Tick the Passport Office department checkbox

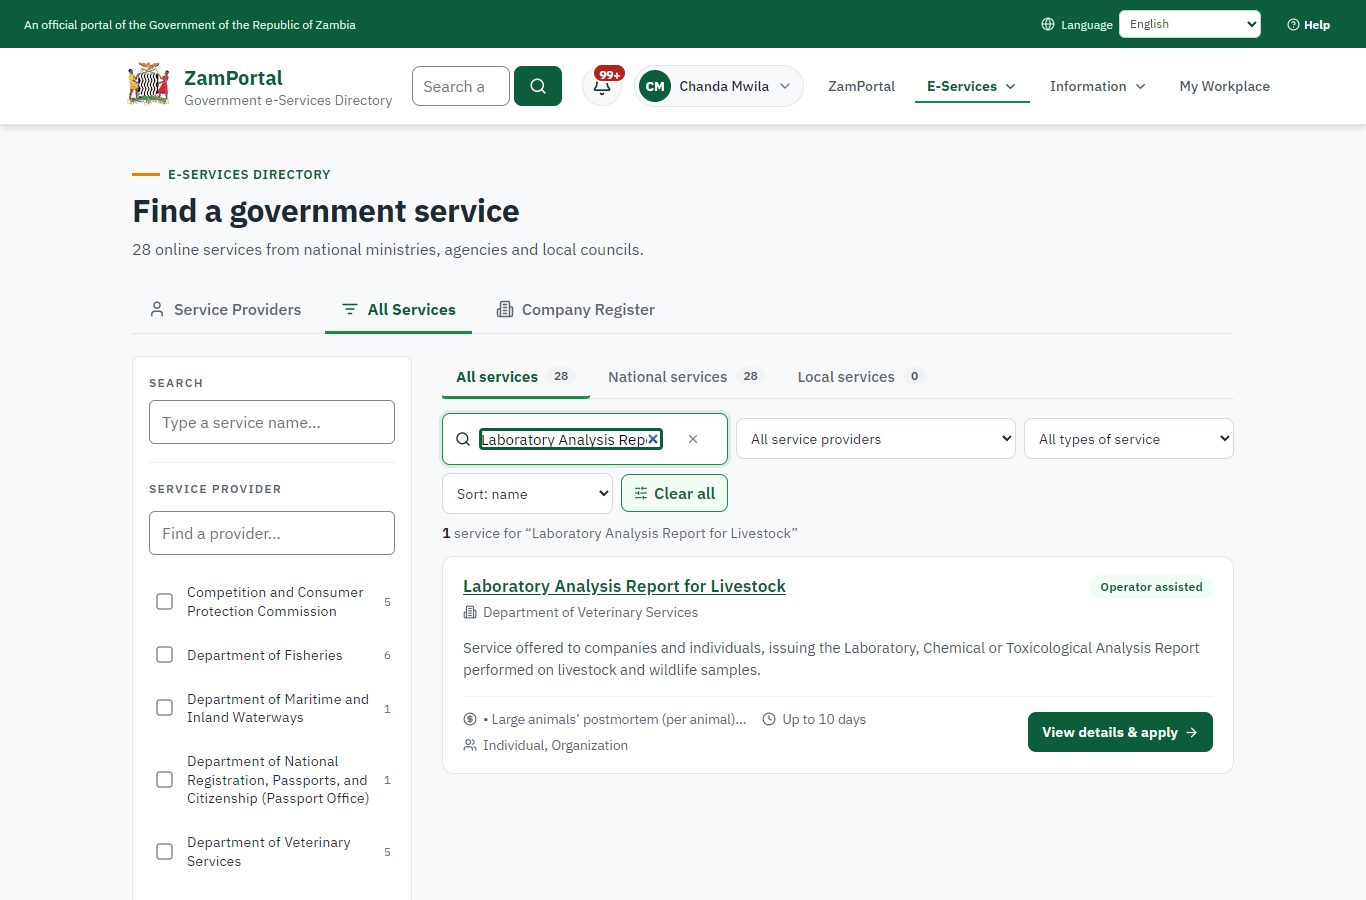[x=165, y=779]
